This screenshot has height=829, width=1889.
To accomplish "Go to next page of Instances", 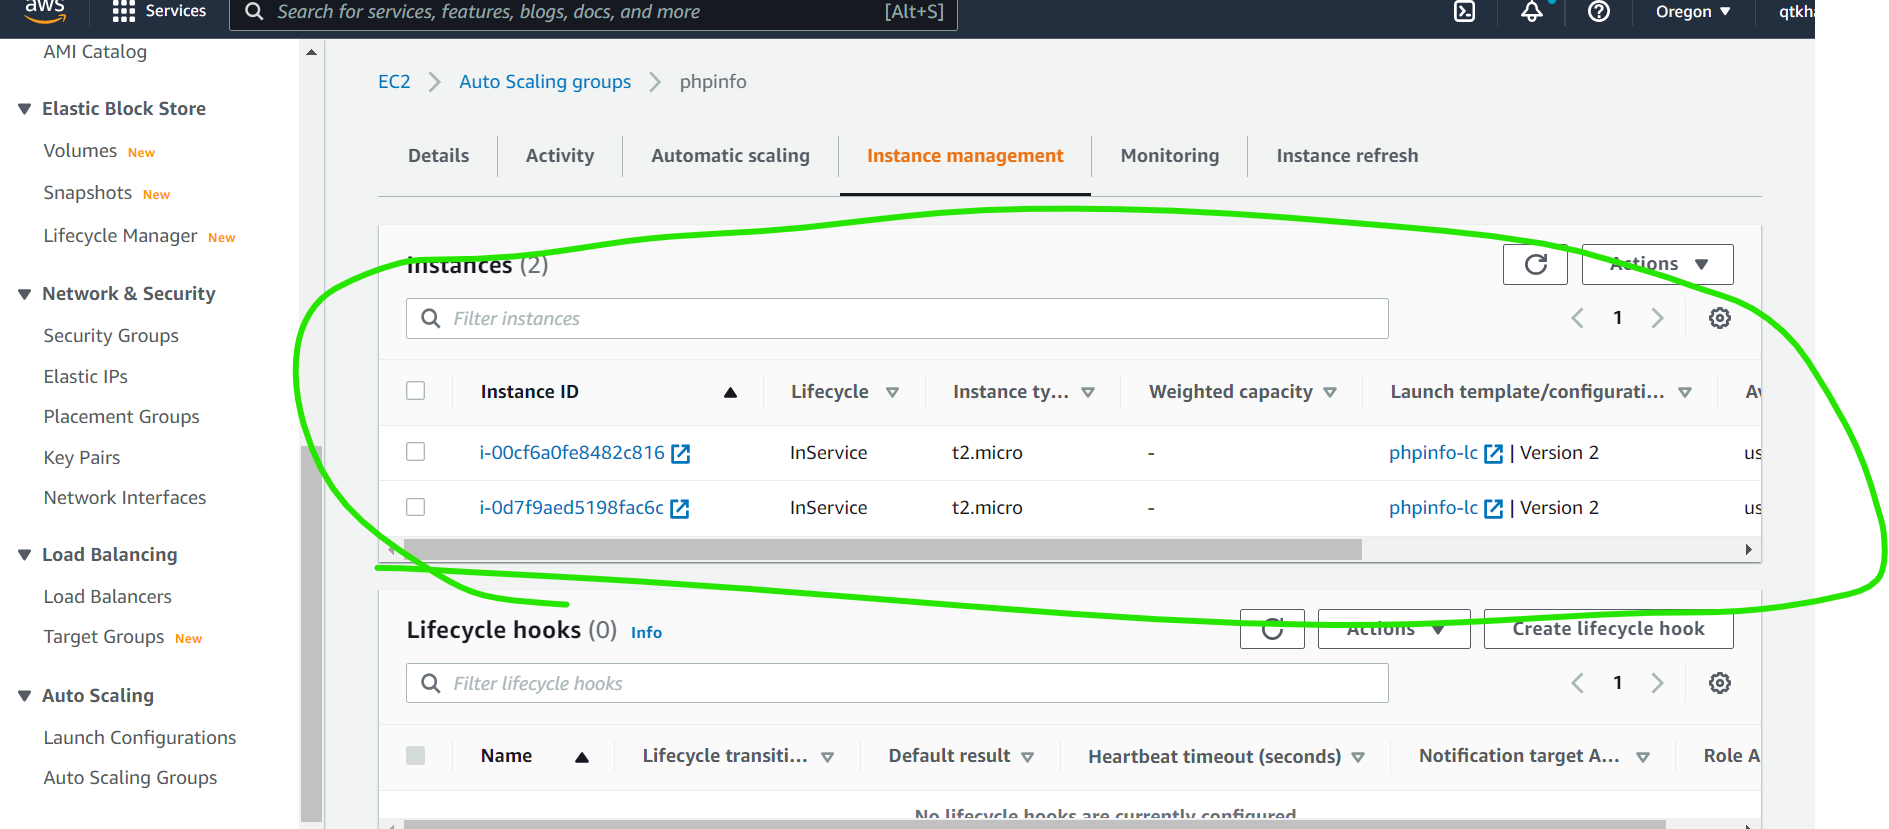I will (x=1657, y=318).
